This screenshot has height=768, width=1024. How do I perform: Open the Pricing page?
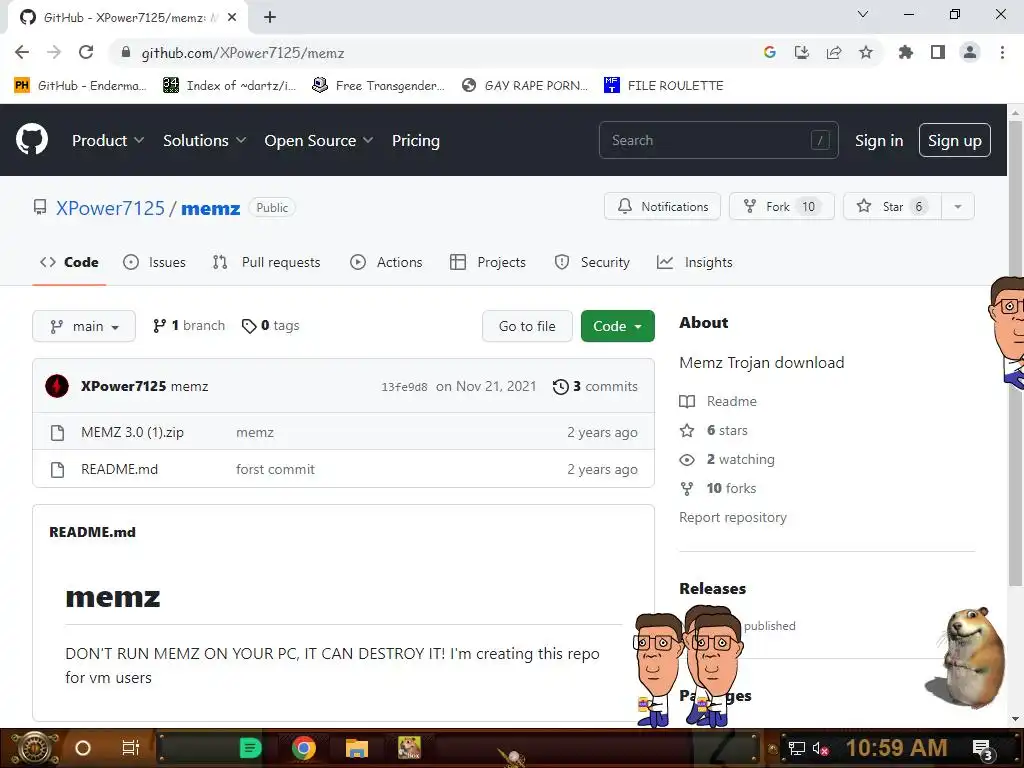(415, 140)
